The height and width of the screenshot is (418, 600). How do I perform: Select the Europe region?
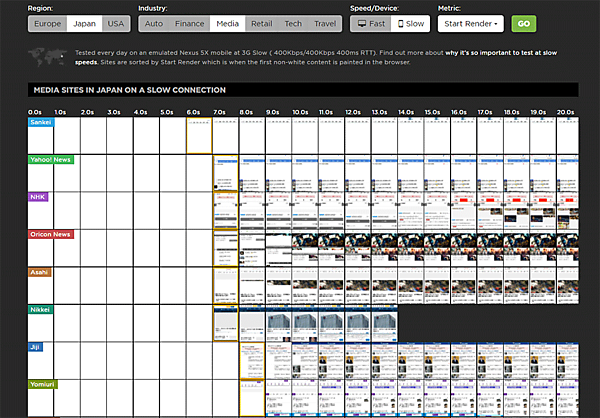(x=46, y=23)
